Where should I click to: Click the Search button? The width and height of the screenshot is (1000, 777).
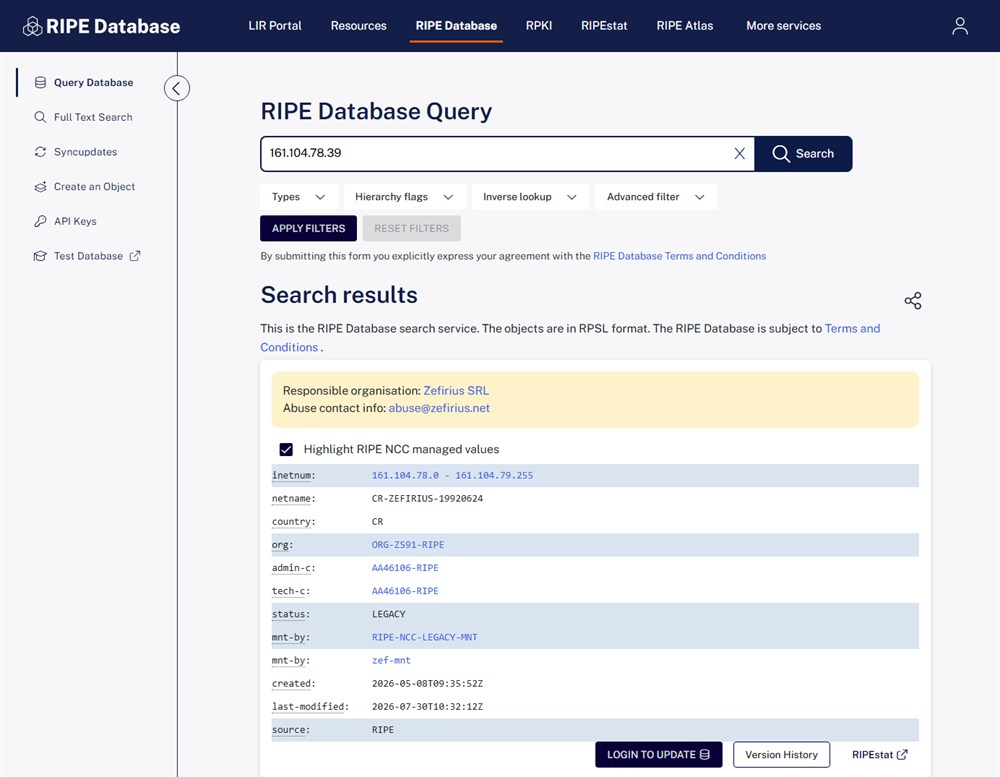(803, 153)
